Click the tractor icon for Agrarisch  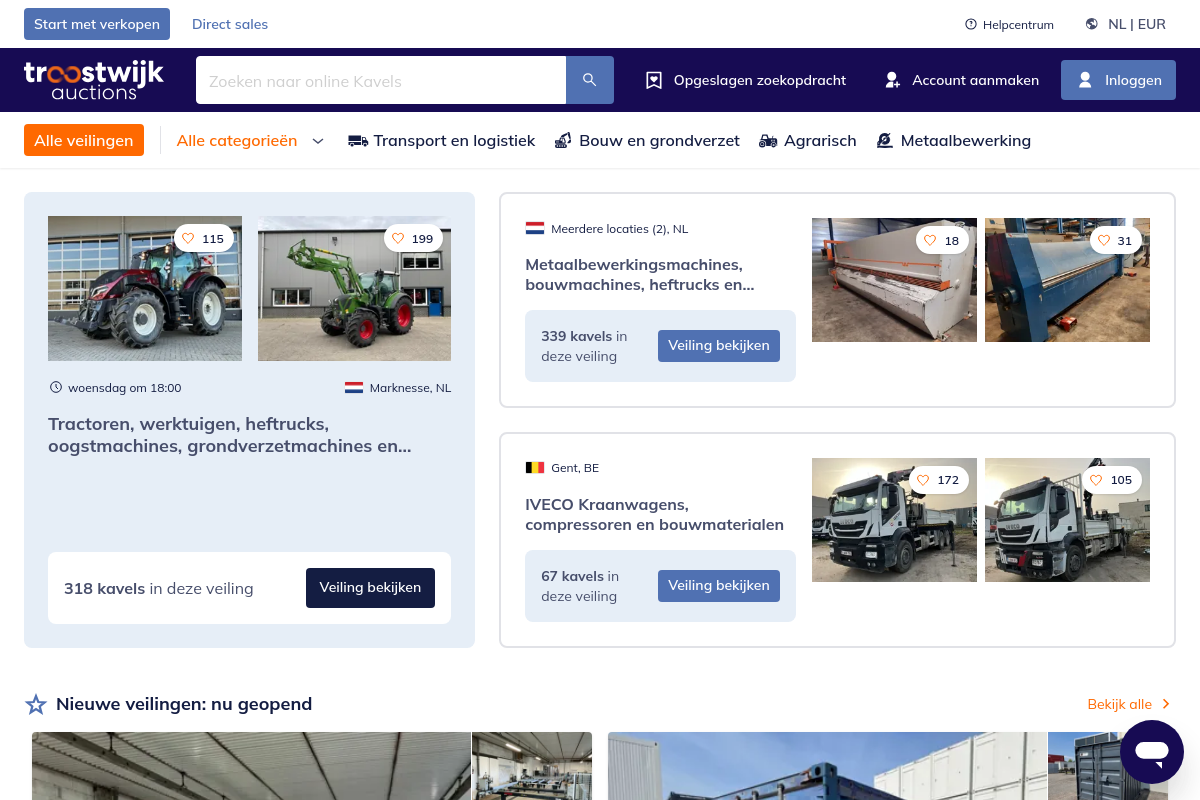pos(768,141)
